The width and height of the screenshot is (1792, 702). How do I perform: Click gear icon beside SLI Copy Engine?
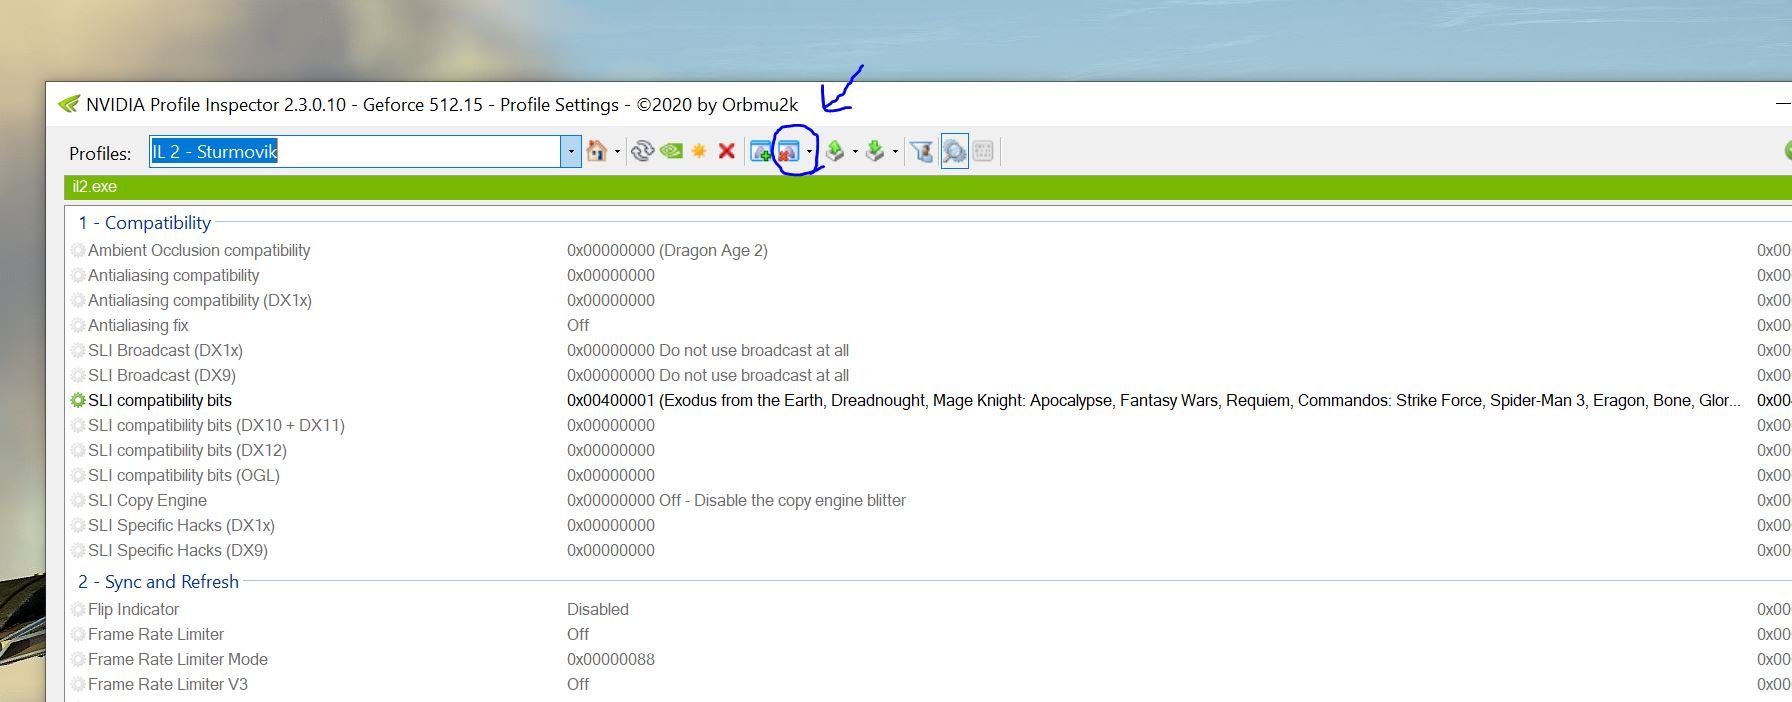[x=78, y=500]
